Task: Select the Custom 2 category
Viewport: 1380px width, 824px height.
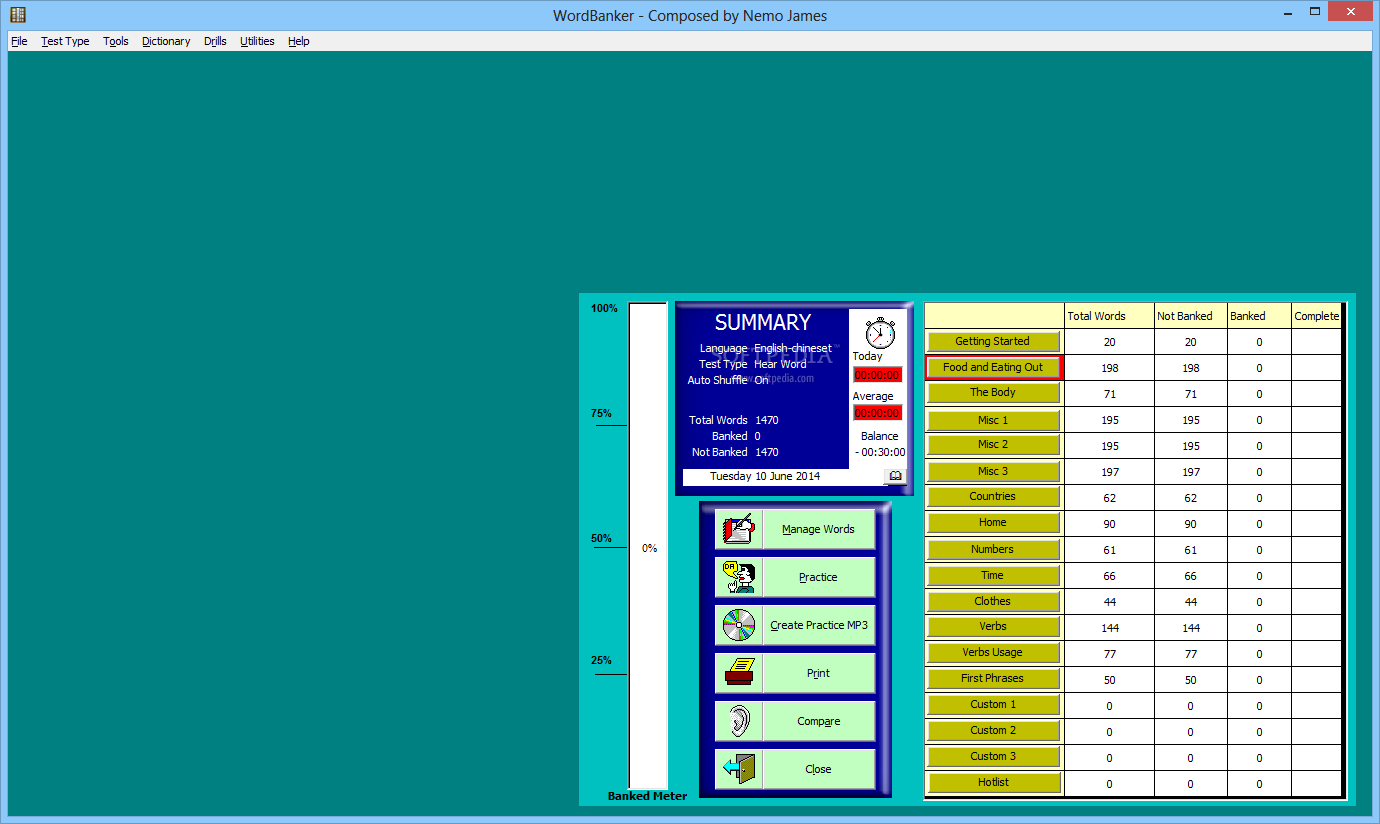Action: [x=993, y=731]
